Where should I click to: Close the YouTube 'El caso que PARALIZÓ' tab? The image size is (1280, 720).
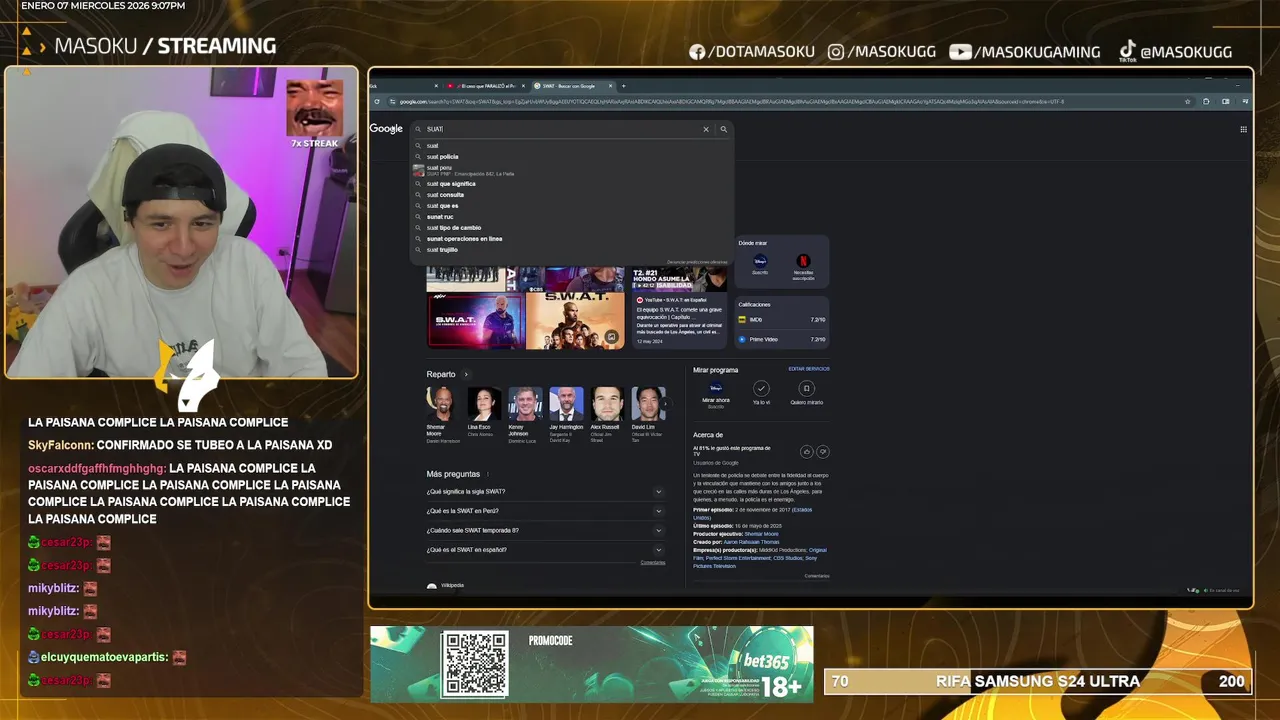[522, 86]
